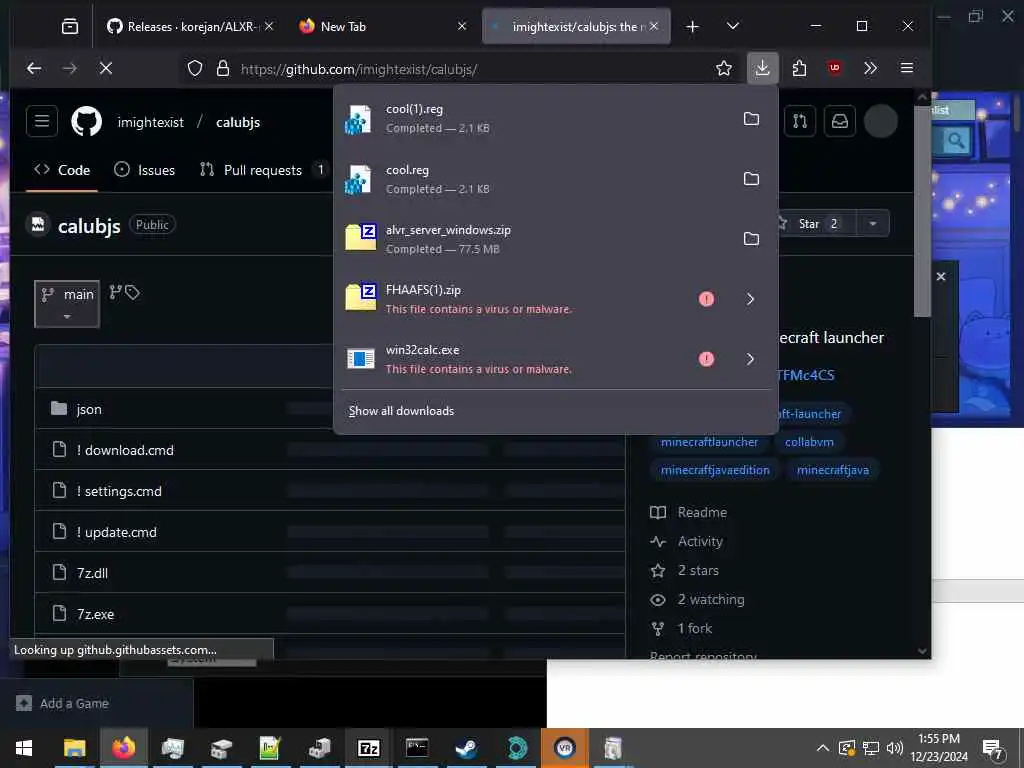1024x768 pixels.
Task: List all tabs dropdown arrow
Action: 733,26
